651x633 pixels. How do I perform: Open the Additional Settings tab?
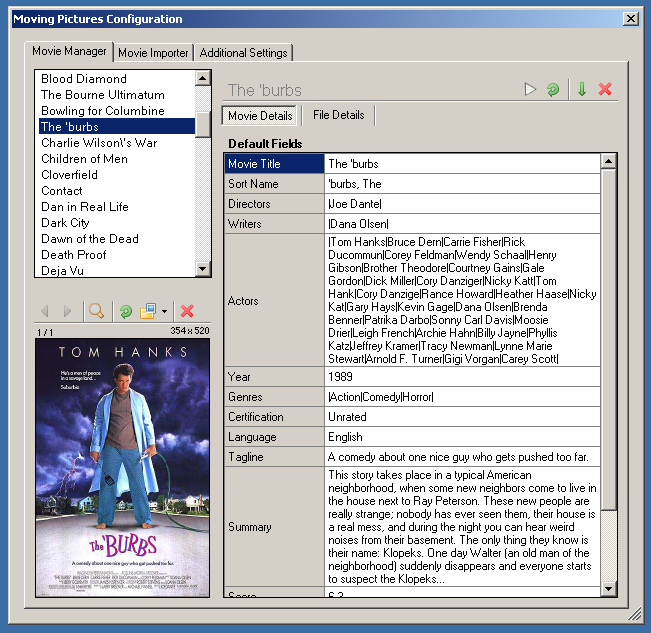click(243, 53)
